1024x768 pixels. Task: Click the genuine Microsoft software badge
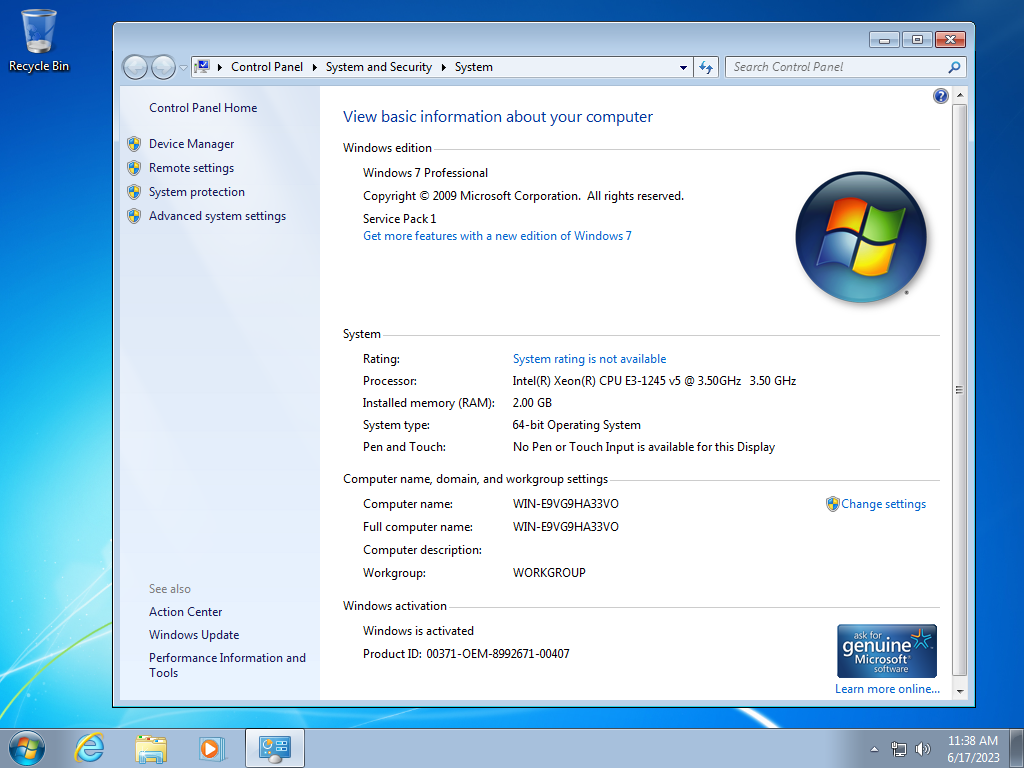(x=887, y=651)
